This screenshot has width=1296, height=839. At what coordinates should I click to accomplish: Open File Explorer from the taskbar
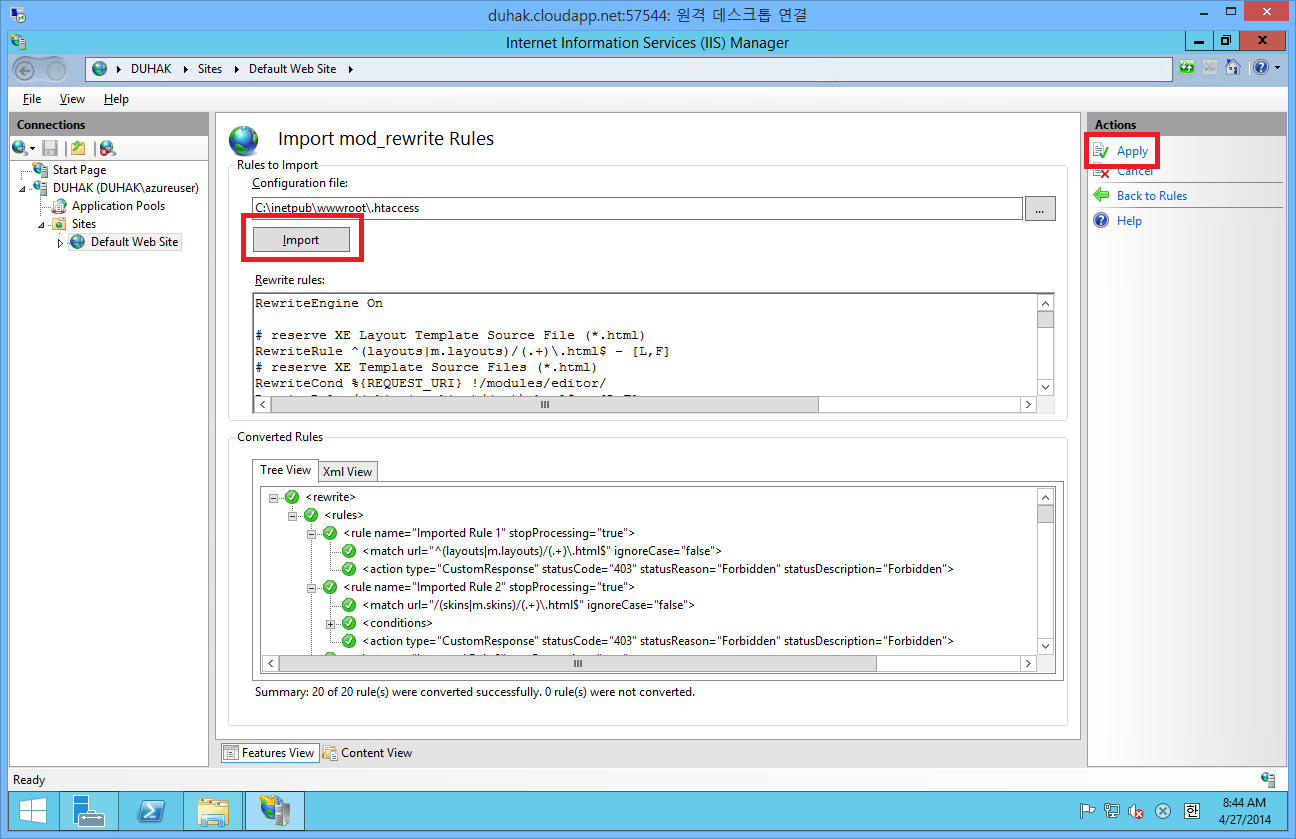point(214,811)
